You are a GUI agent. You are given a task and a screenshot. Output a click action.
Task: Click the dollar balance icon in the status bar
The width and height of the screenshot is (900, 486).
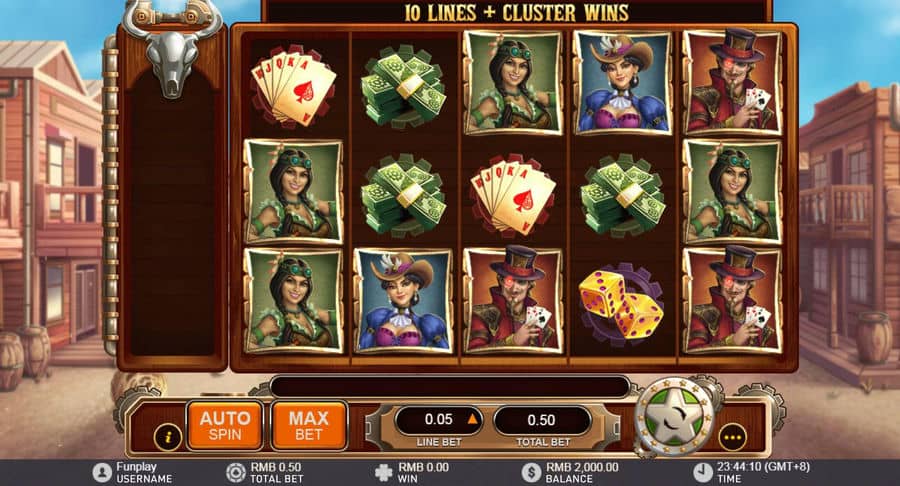click(x=532, y=472)
